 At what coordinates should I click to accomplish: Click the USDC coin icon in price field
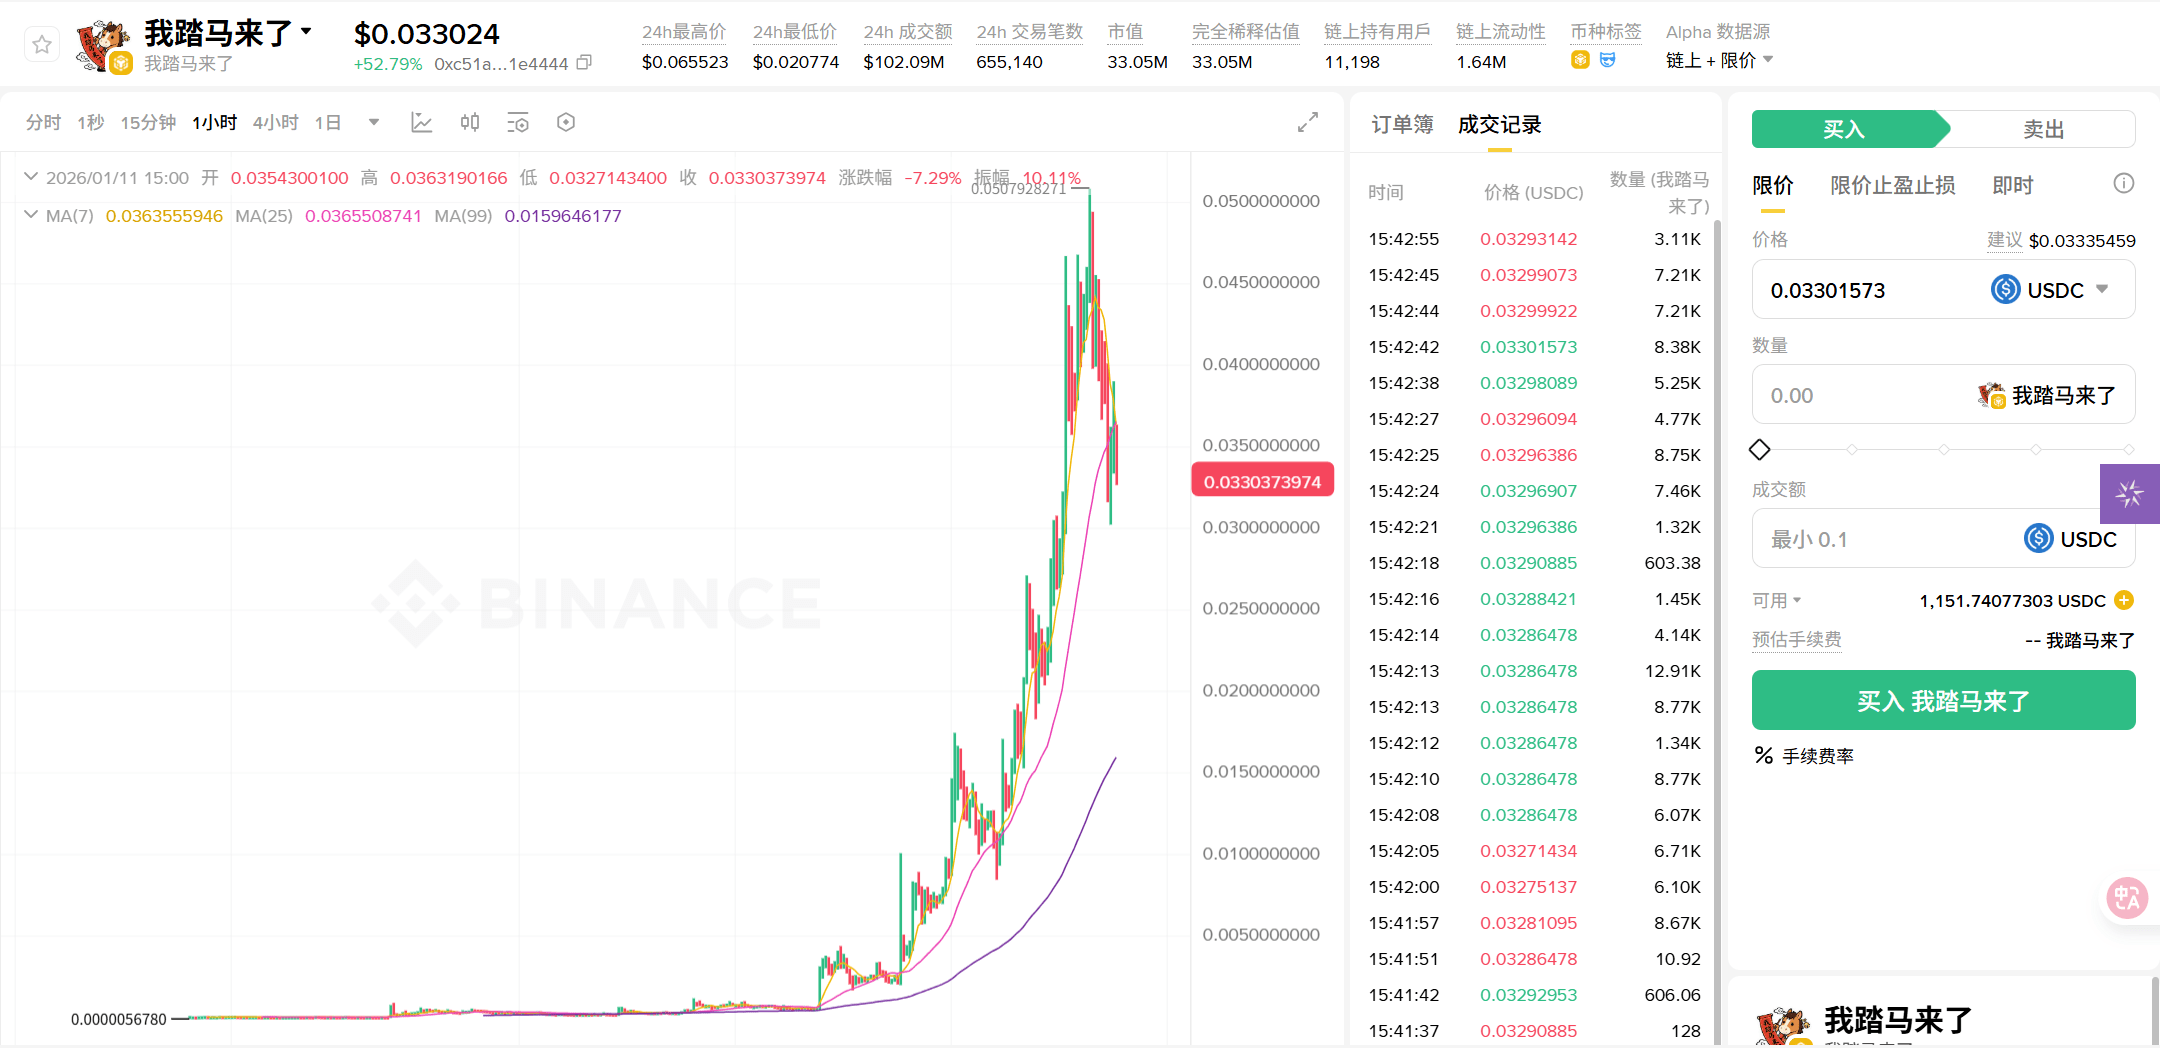click(2005, 289)
